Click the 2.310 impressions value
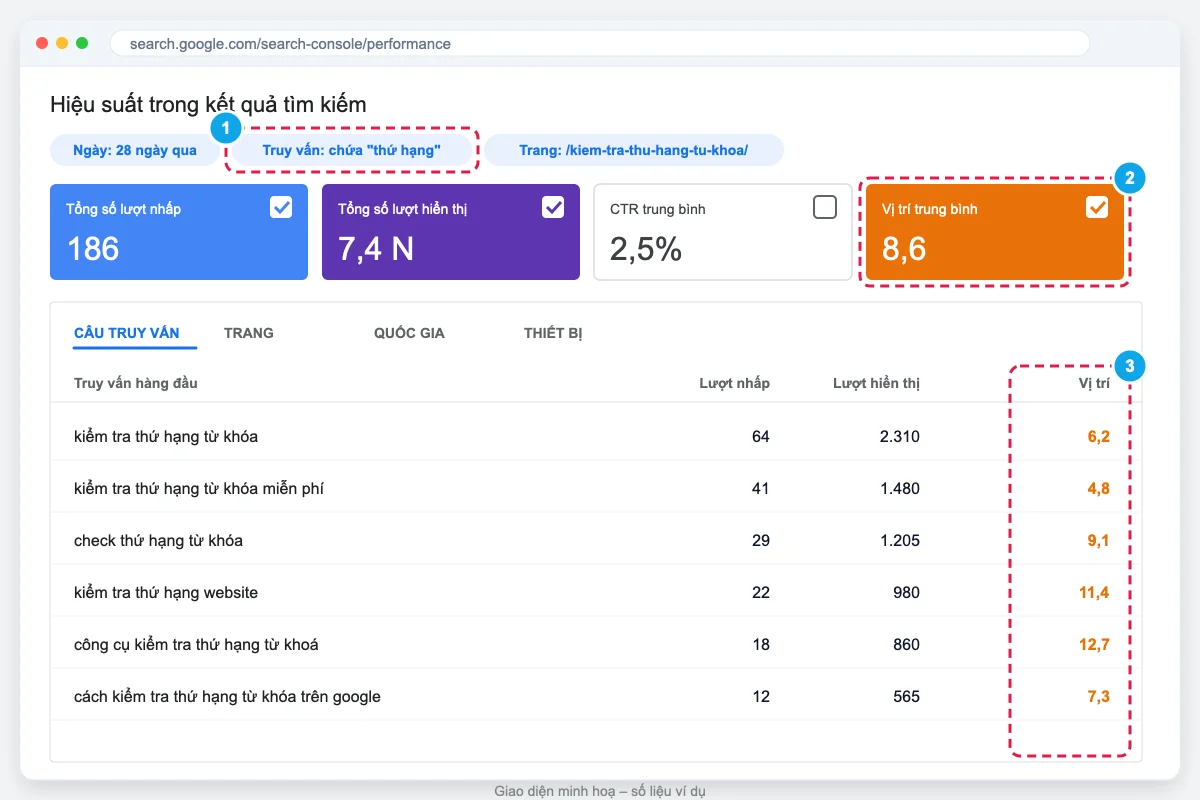 (x=900, y=436)
